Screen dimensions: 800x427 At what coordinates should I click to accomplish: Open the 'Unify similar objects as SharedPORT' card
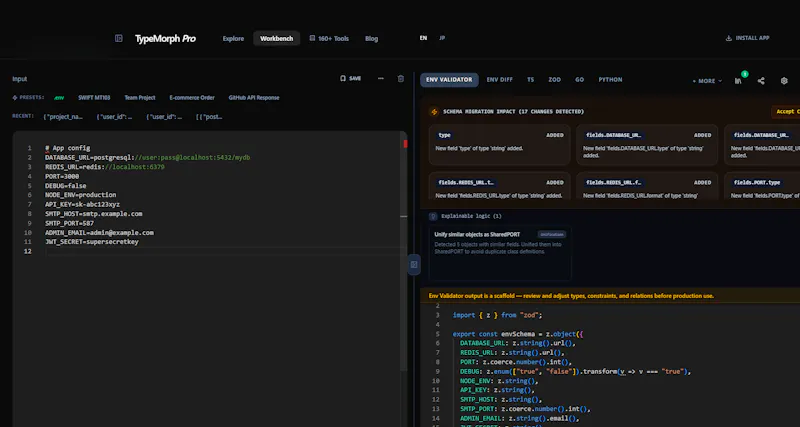coord(500,253)
